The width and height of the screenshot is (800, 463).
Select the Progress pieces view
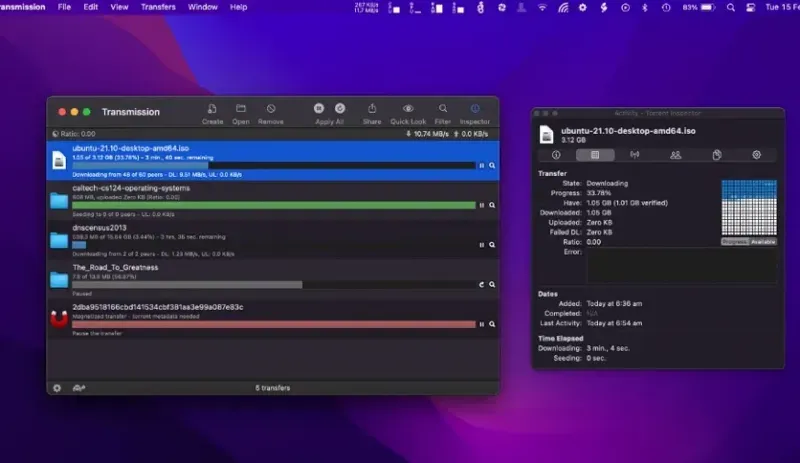[735, 241]
